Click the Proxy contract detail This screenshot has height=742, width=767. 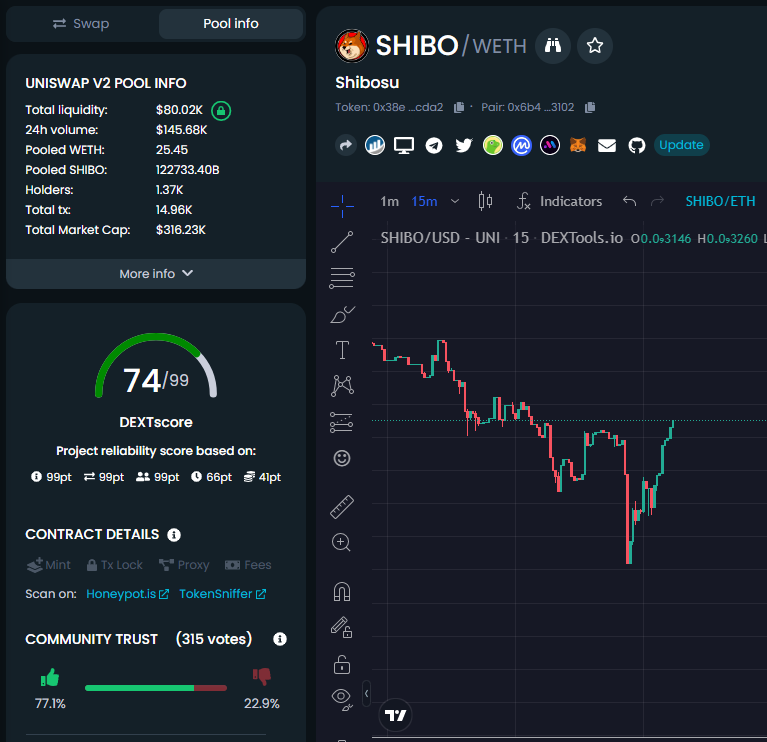(x=184, y=565)
